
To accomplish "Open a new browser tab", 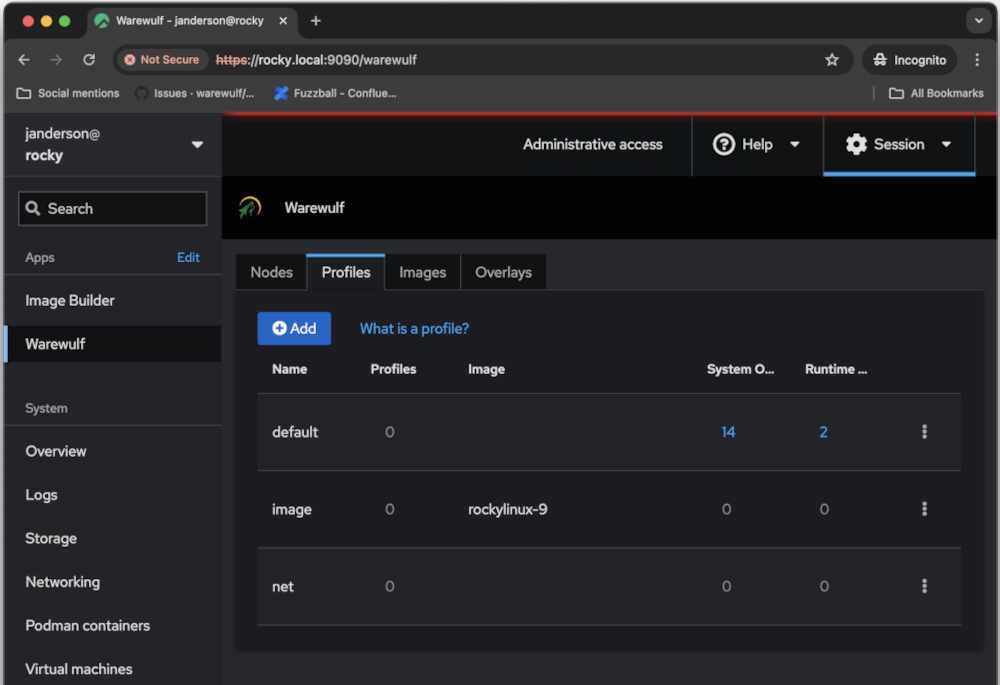I will point(316,20).
